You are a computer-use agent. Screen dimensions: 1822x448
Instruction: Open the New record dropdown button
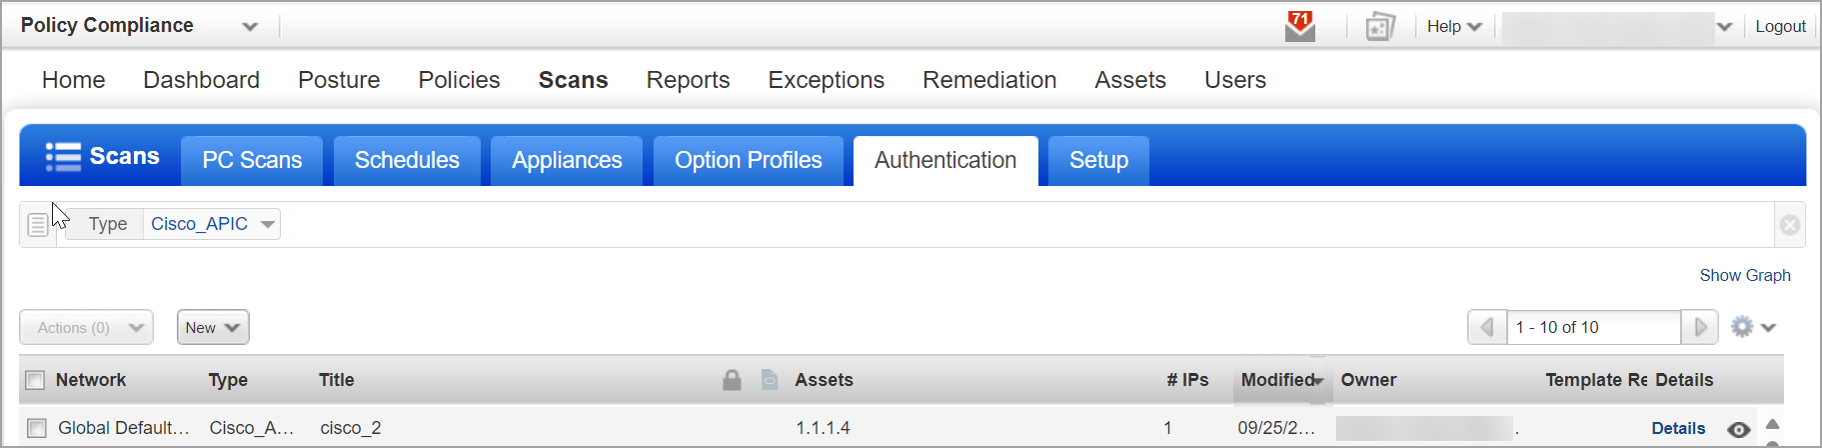point(213,327)
